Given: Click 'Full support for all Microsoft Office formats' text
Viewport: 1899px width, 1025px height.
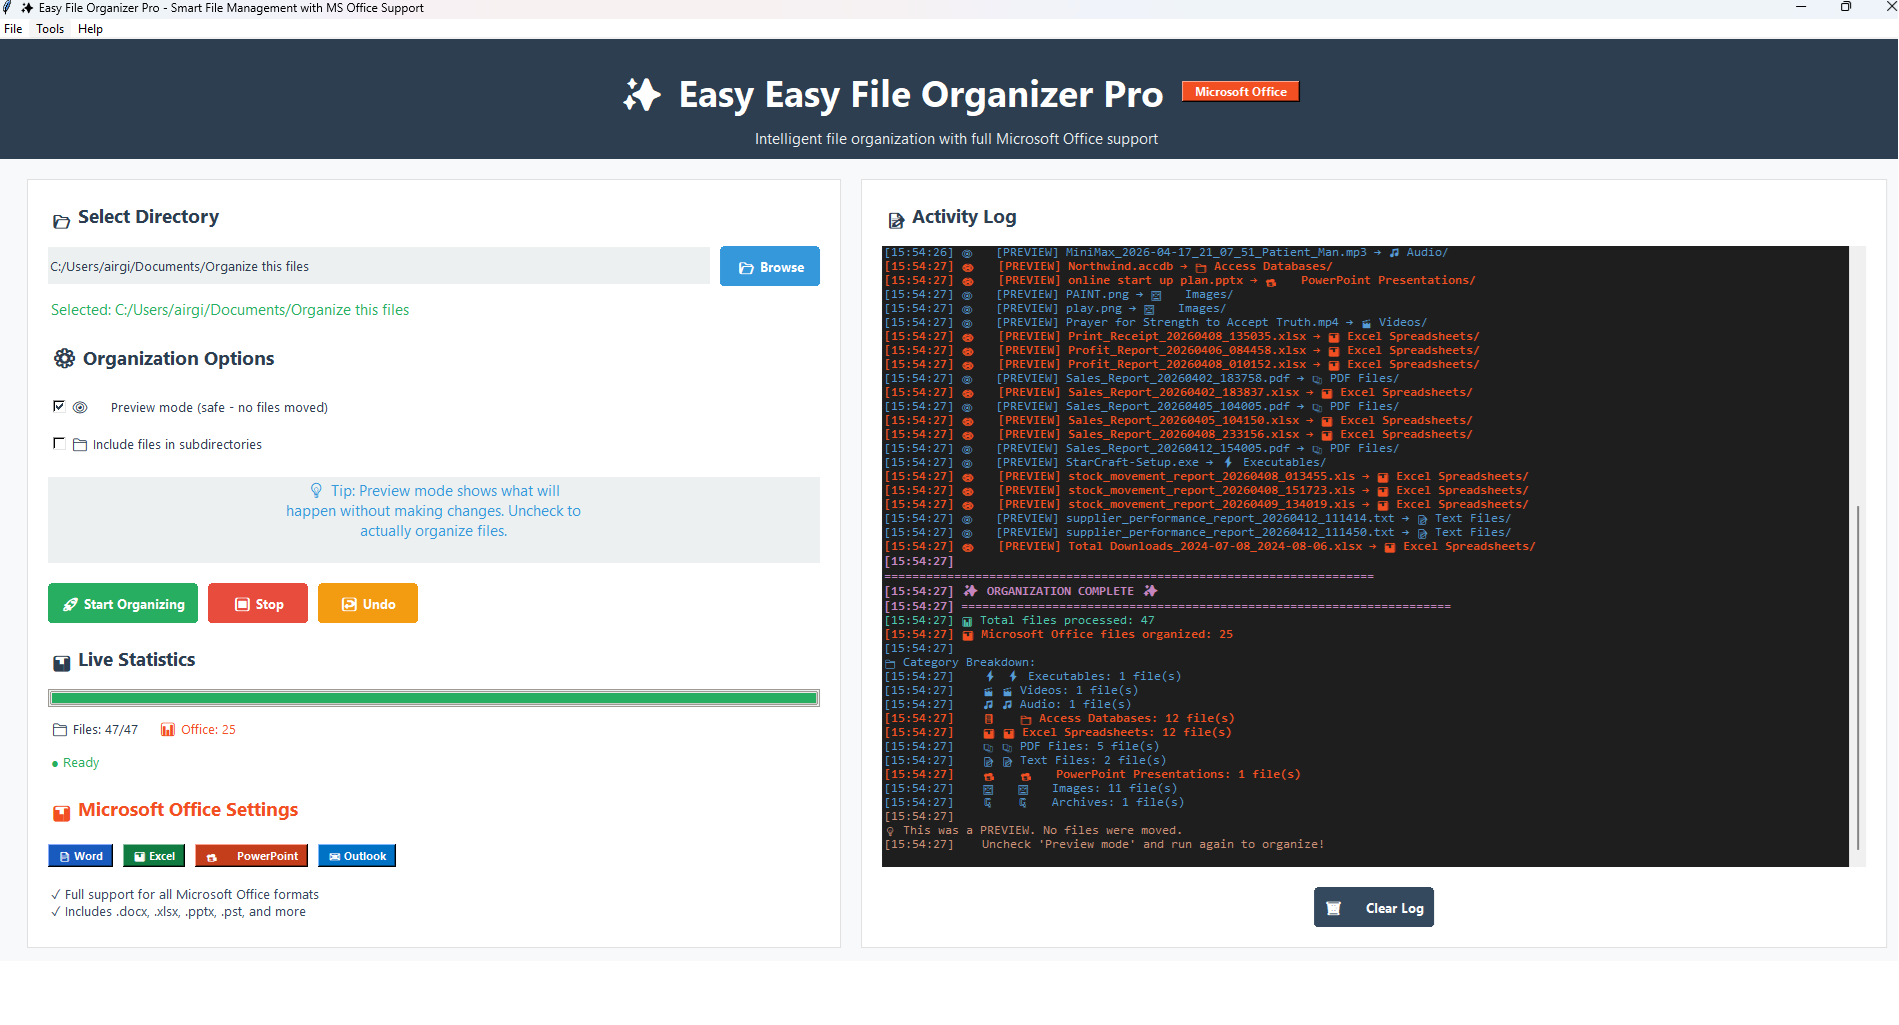Looking at the screenshot, I should tap(191, 895).
